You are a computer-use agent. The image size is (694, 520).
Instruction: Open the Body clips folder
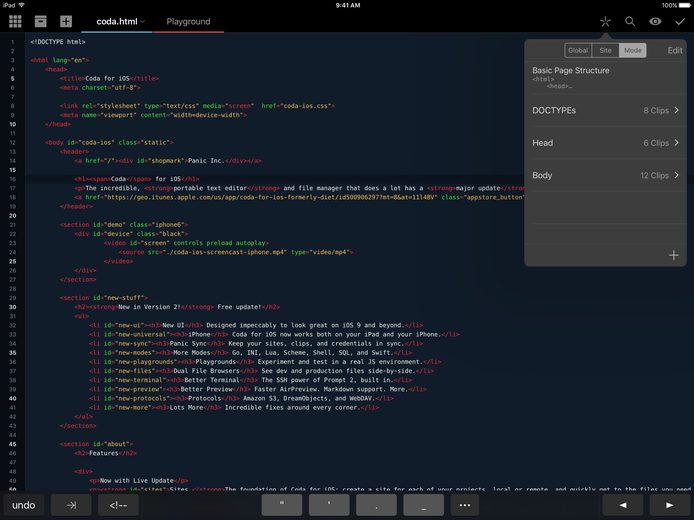pyautogui.click(x=605, y=175)
